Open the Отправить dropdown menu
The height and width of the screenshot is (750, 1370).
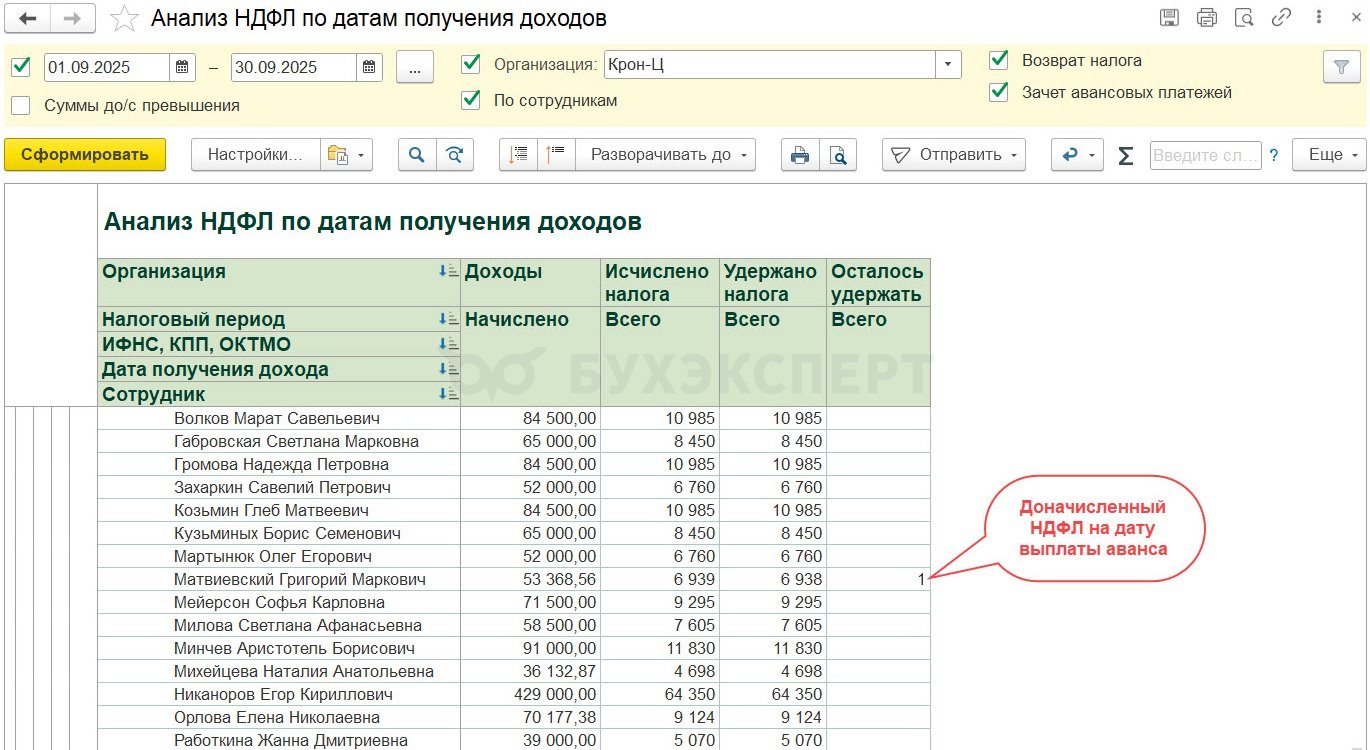click(953, 155)
